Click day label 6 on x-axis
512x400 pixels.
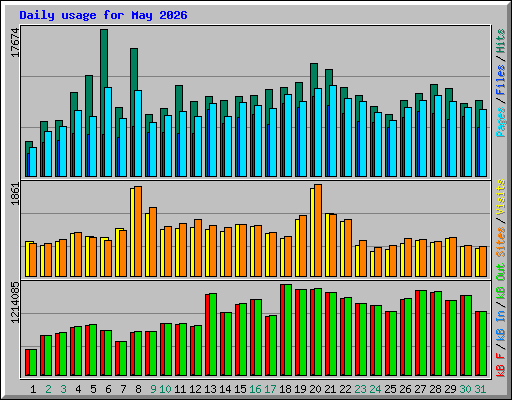(x=108, y=389)
